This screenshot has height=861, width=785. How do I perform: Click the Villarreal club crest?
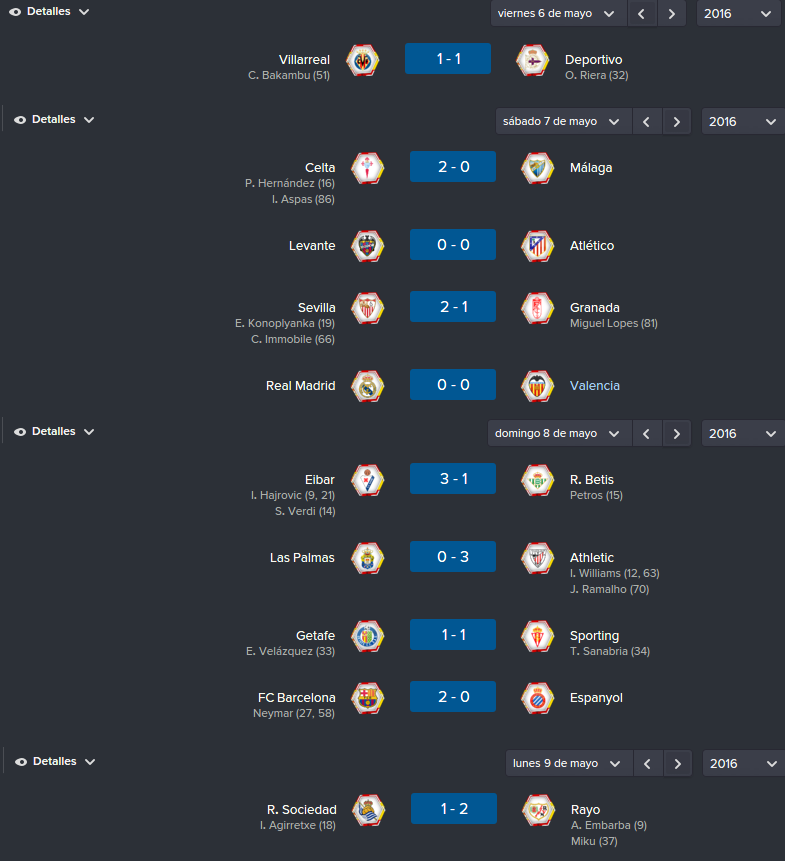(363, 60)
